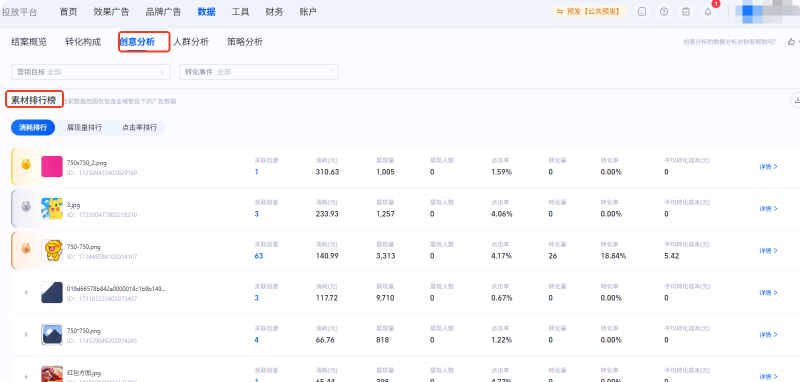The width and height of the screenshot is (800, 382).
Task: Open 品牌广告 in top navigation
Action: pyautogui.click(x=163, y=12)
